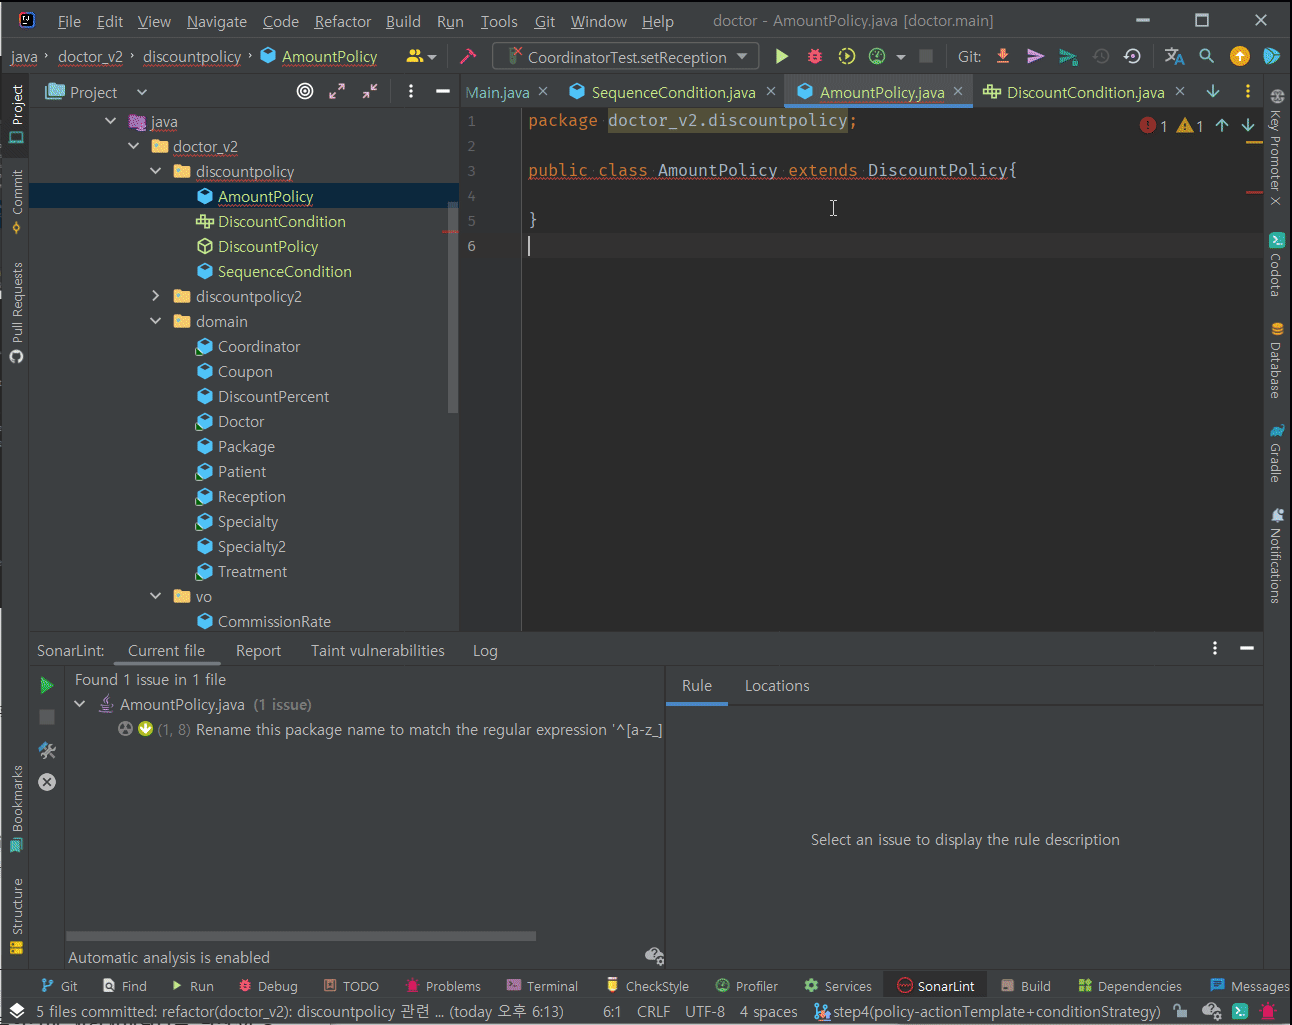Collapse the discountpolicy package
The height and width of the screenshot is (1025, 1292).
tap(155, 171)
